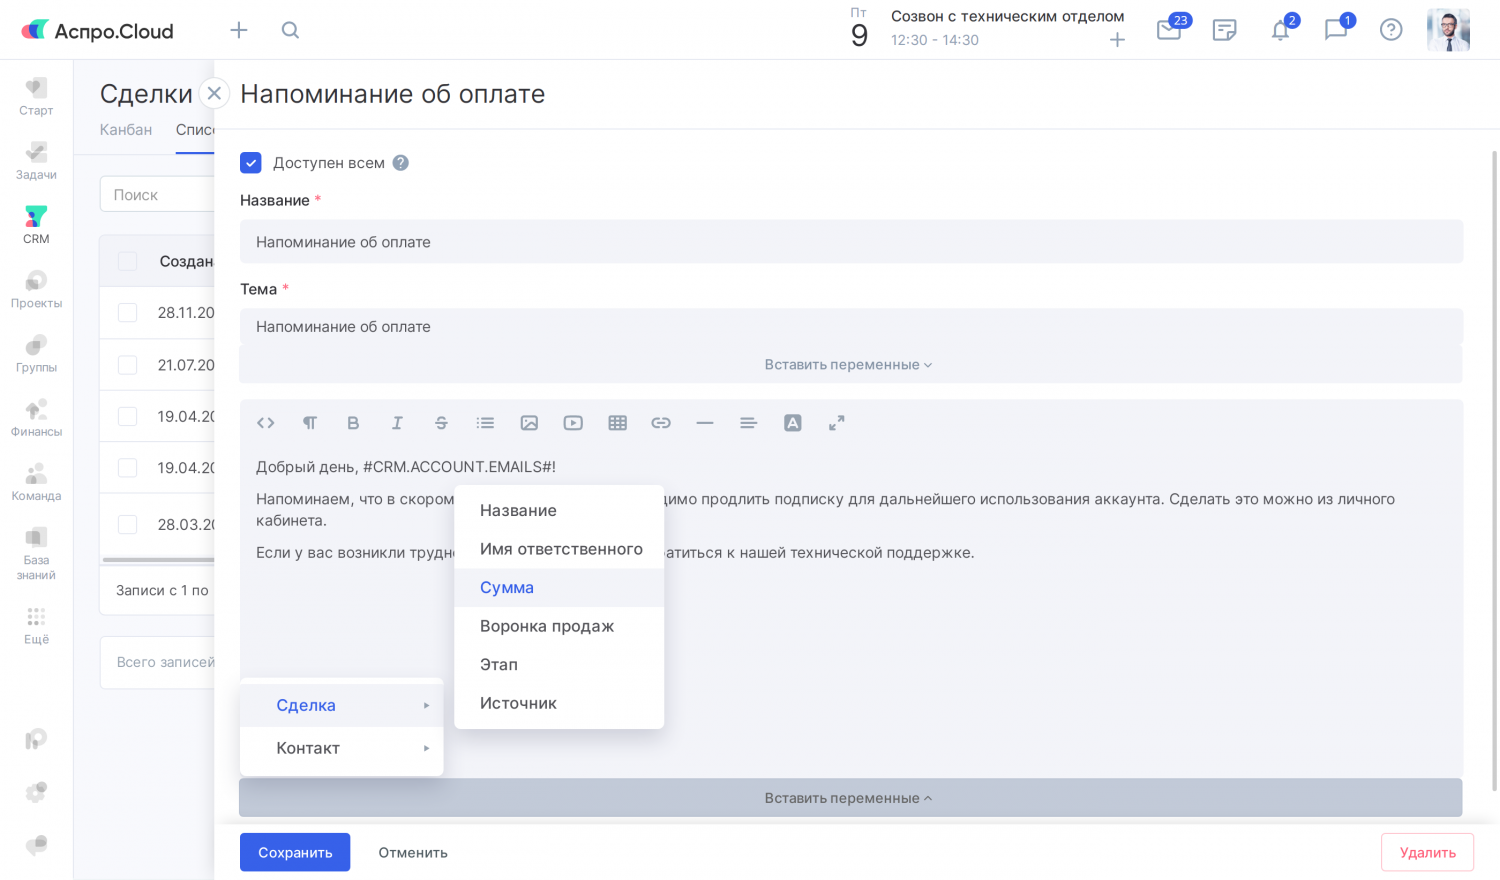Expand the 'Контакт' submenu

pyautogui.click(x=341, y=748)
